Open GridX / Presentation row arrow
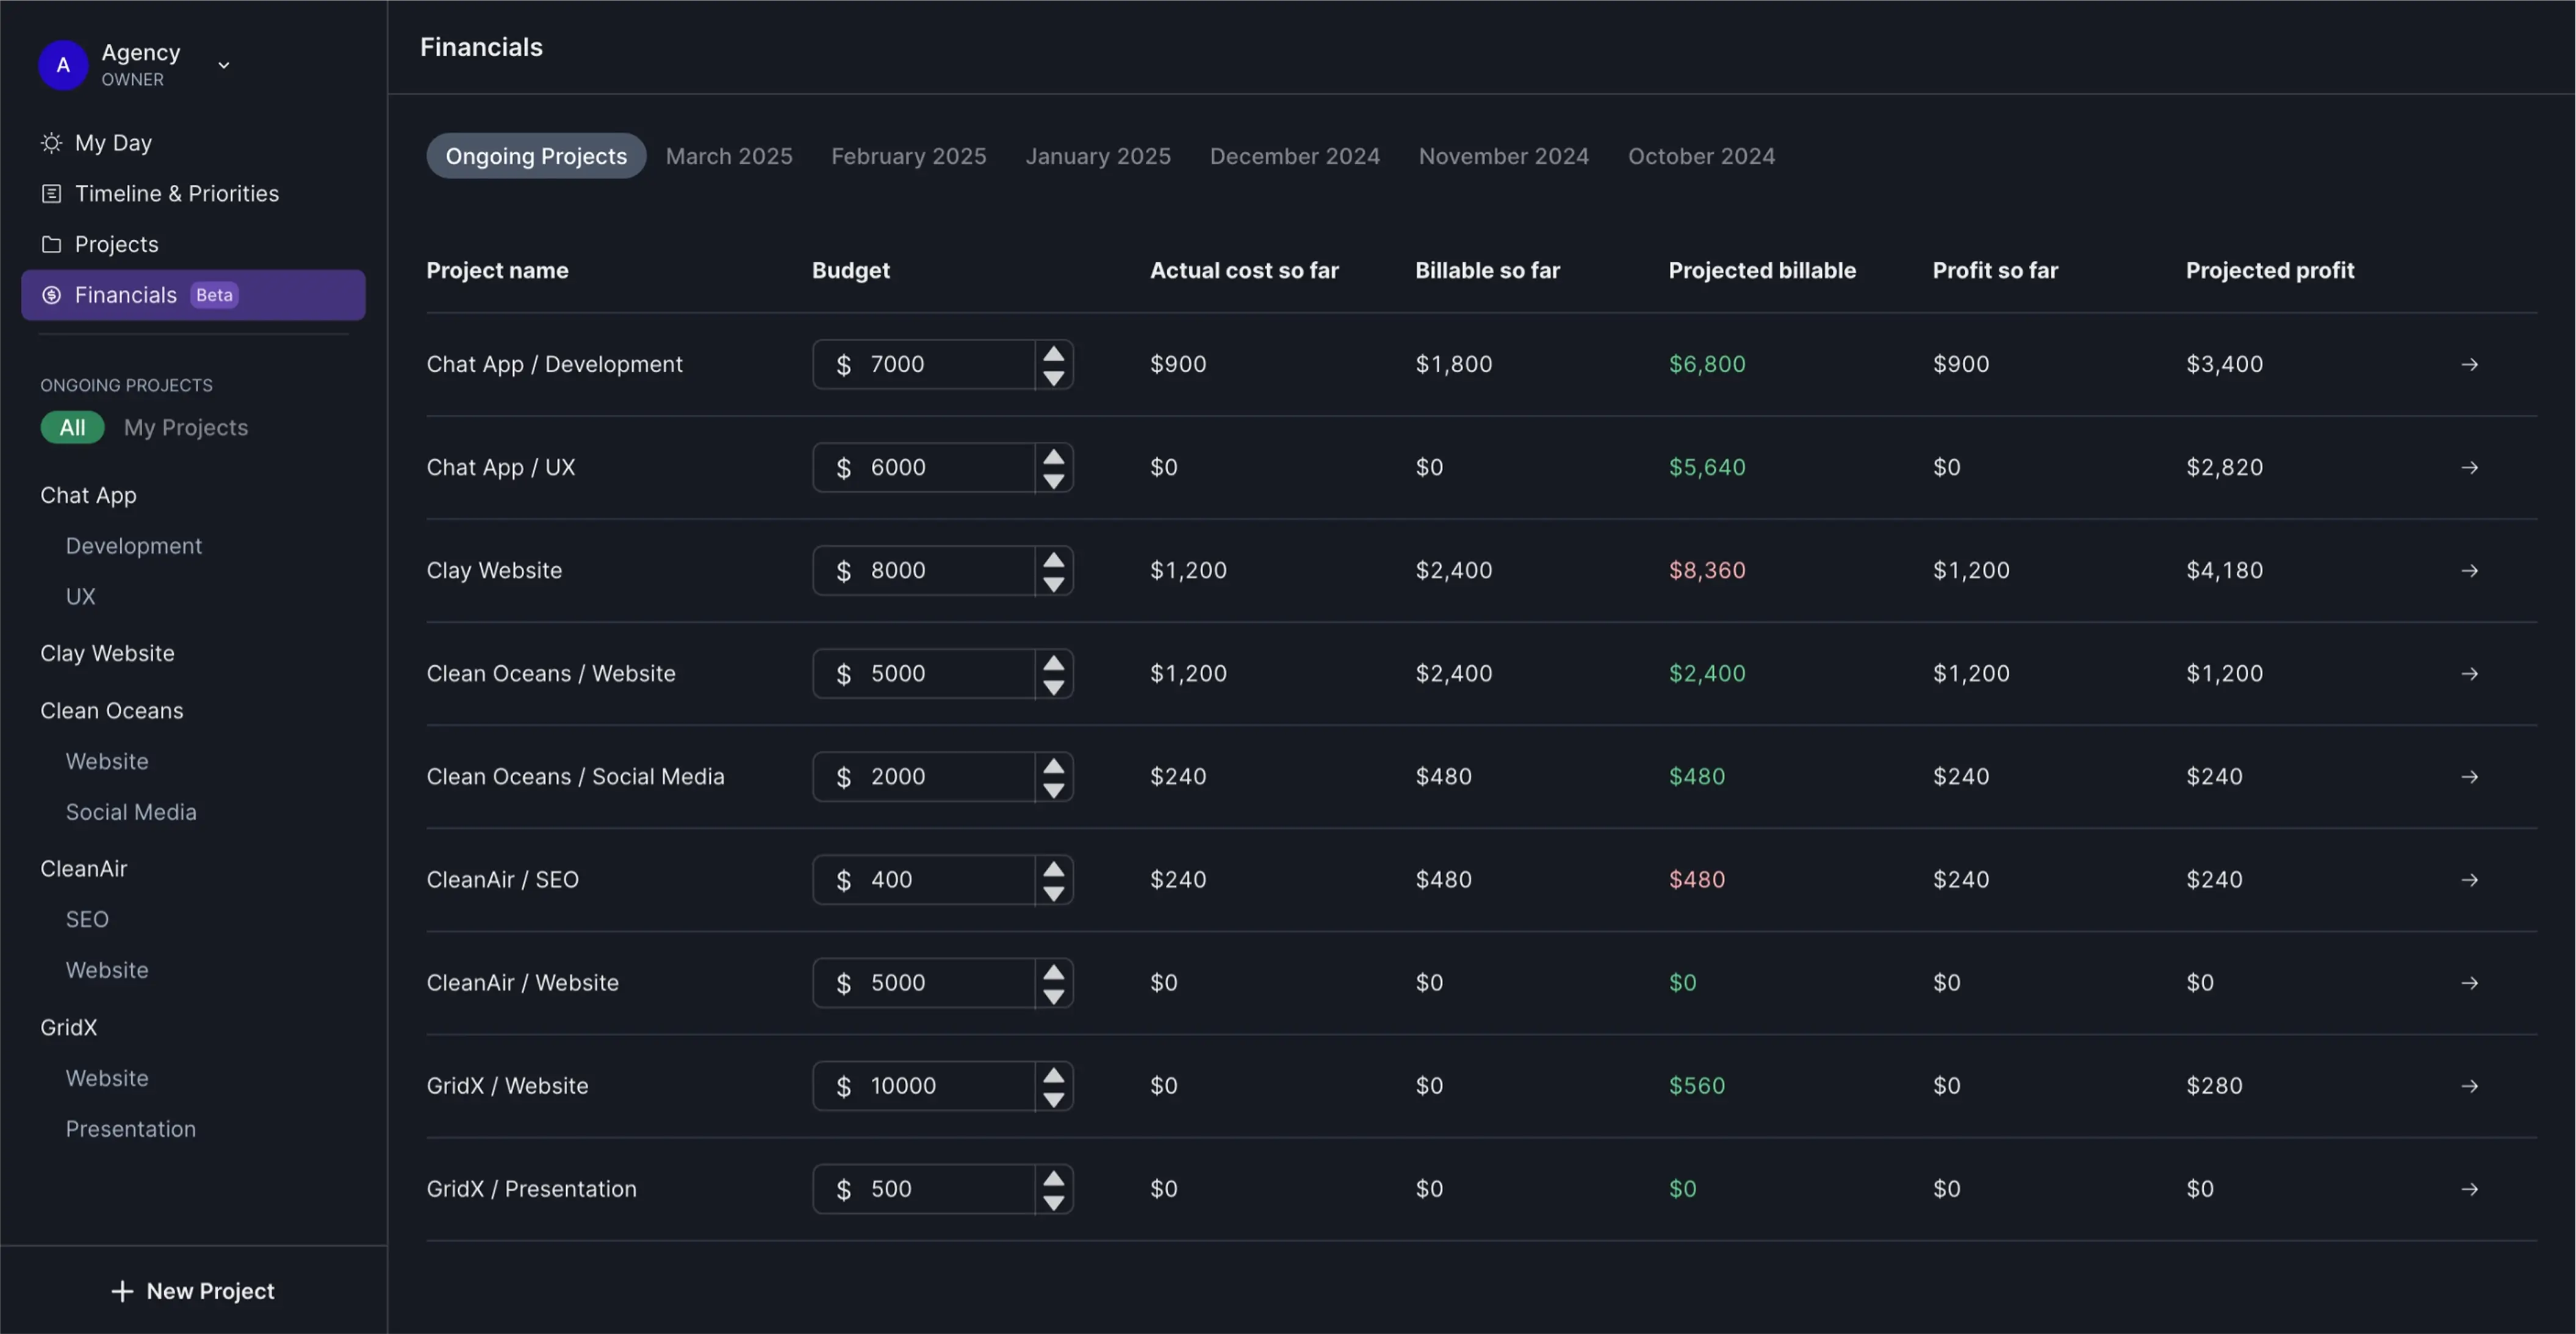The height and width of the screenshot is (1334, 2576). [2469, 1189]
